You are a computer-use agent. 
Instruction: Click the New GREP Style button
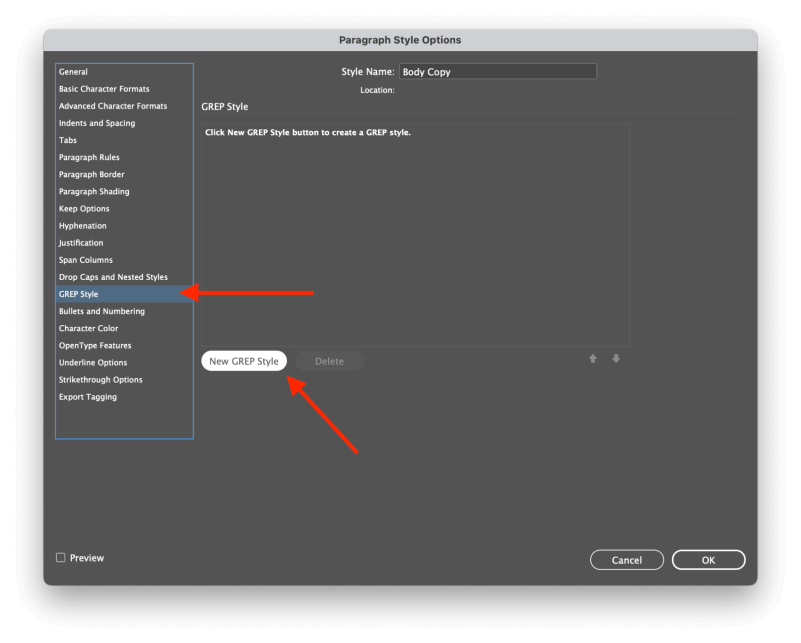coord(244,361)
